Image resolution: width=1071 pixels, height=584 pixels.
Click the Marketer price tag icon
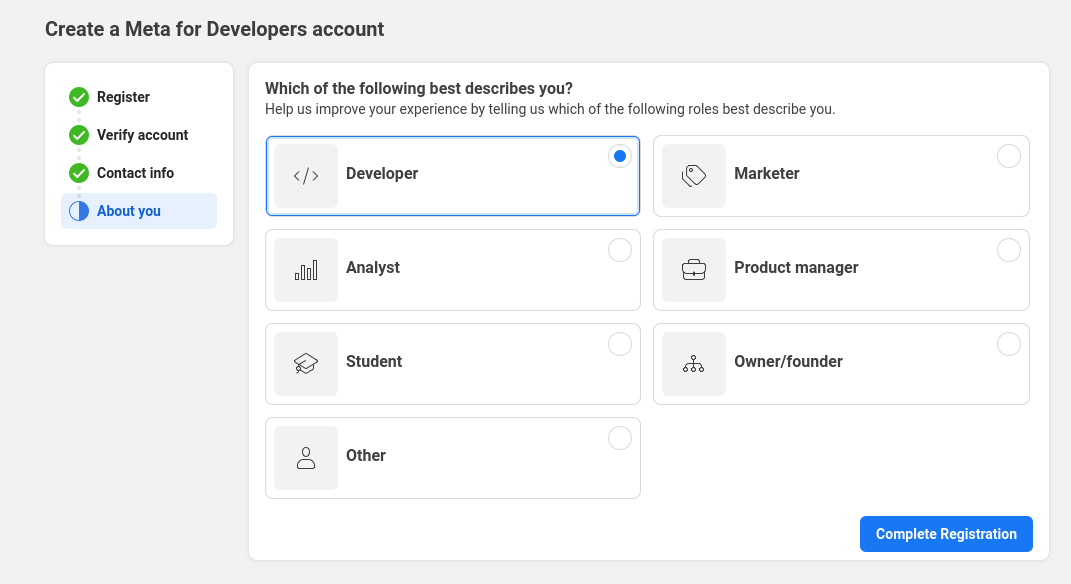coord(694,176)
